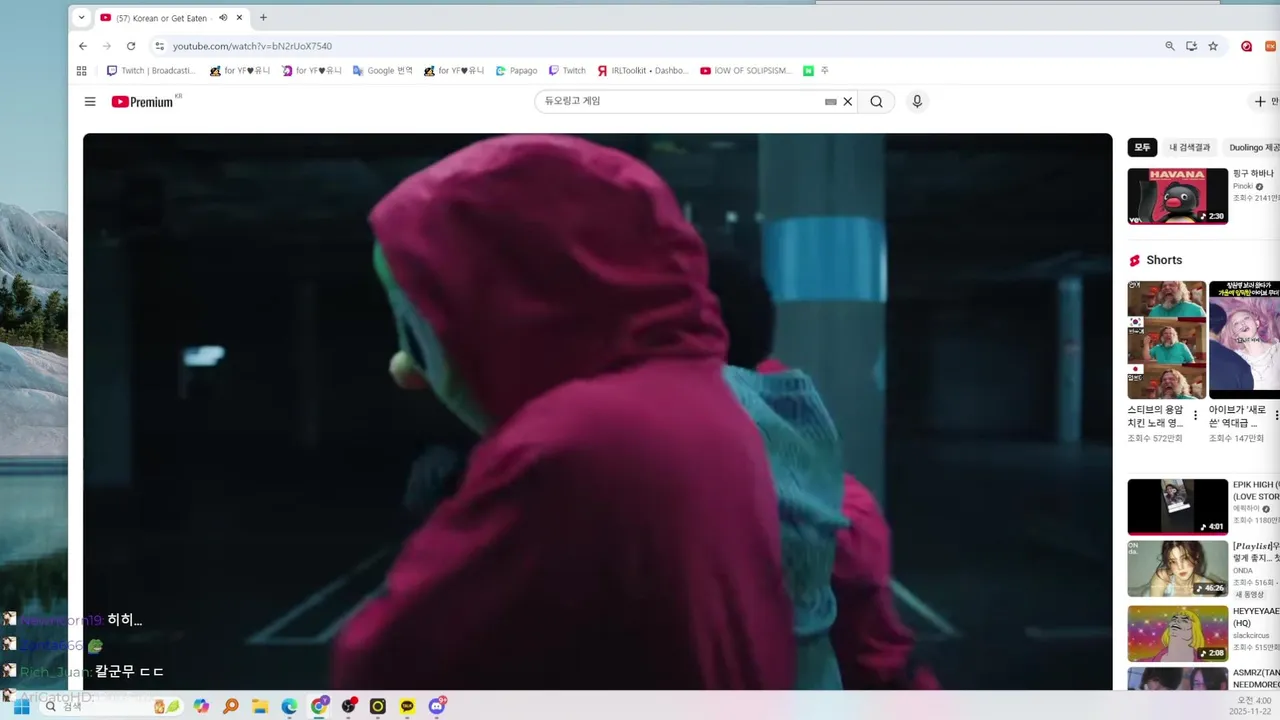The image size is (1280, 720).
Task: Bookmark this page with star icon
Action: (1213, 46)
